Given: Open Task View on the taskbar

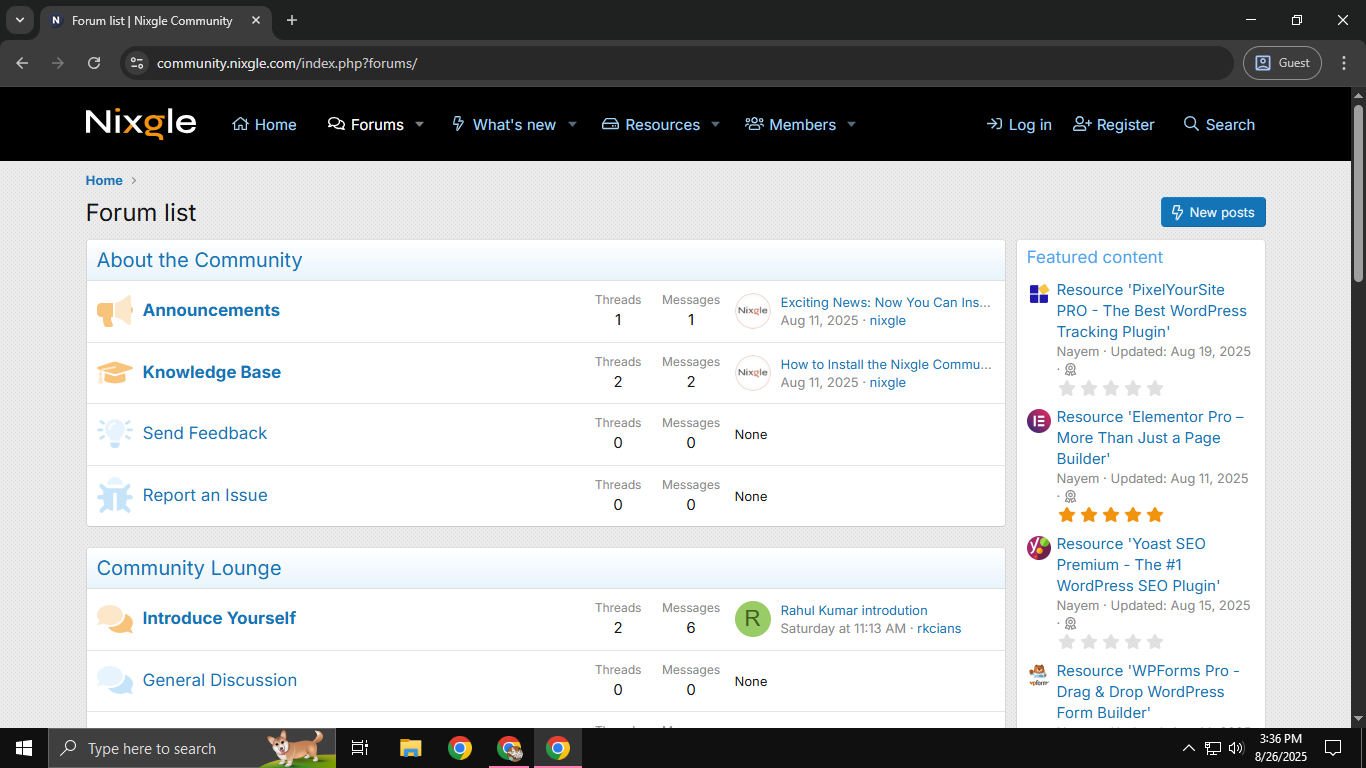Looking at the screenshot, I should (x=360, y=748).
